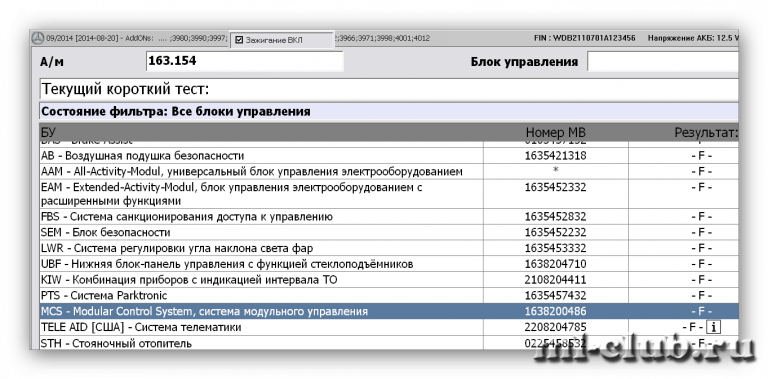768x379 pixels.
Task: Click the - F - result for PTS row
Action: pyautogui.click(x=702, y=295)
